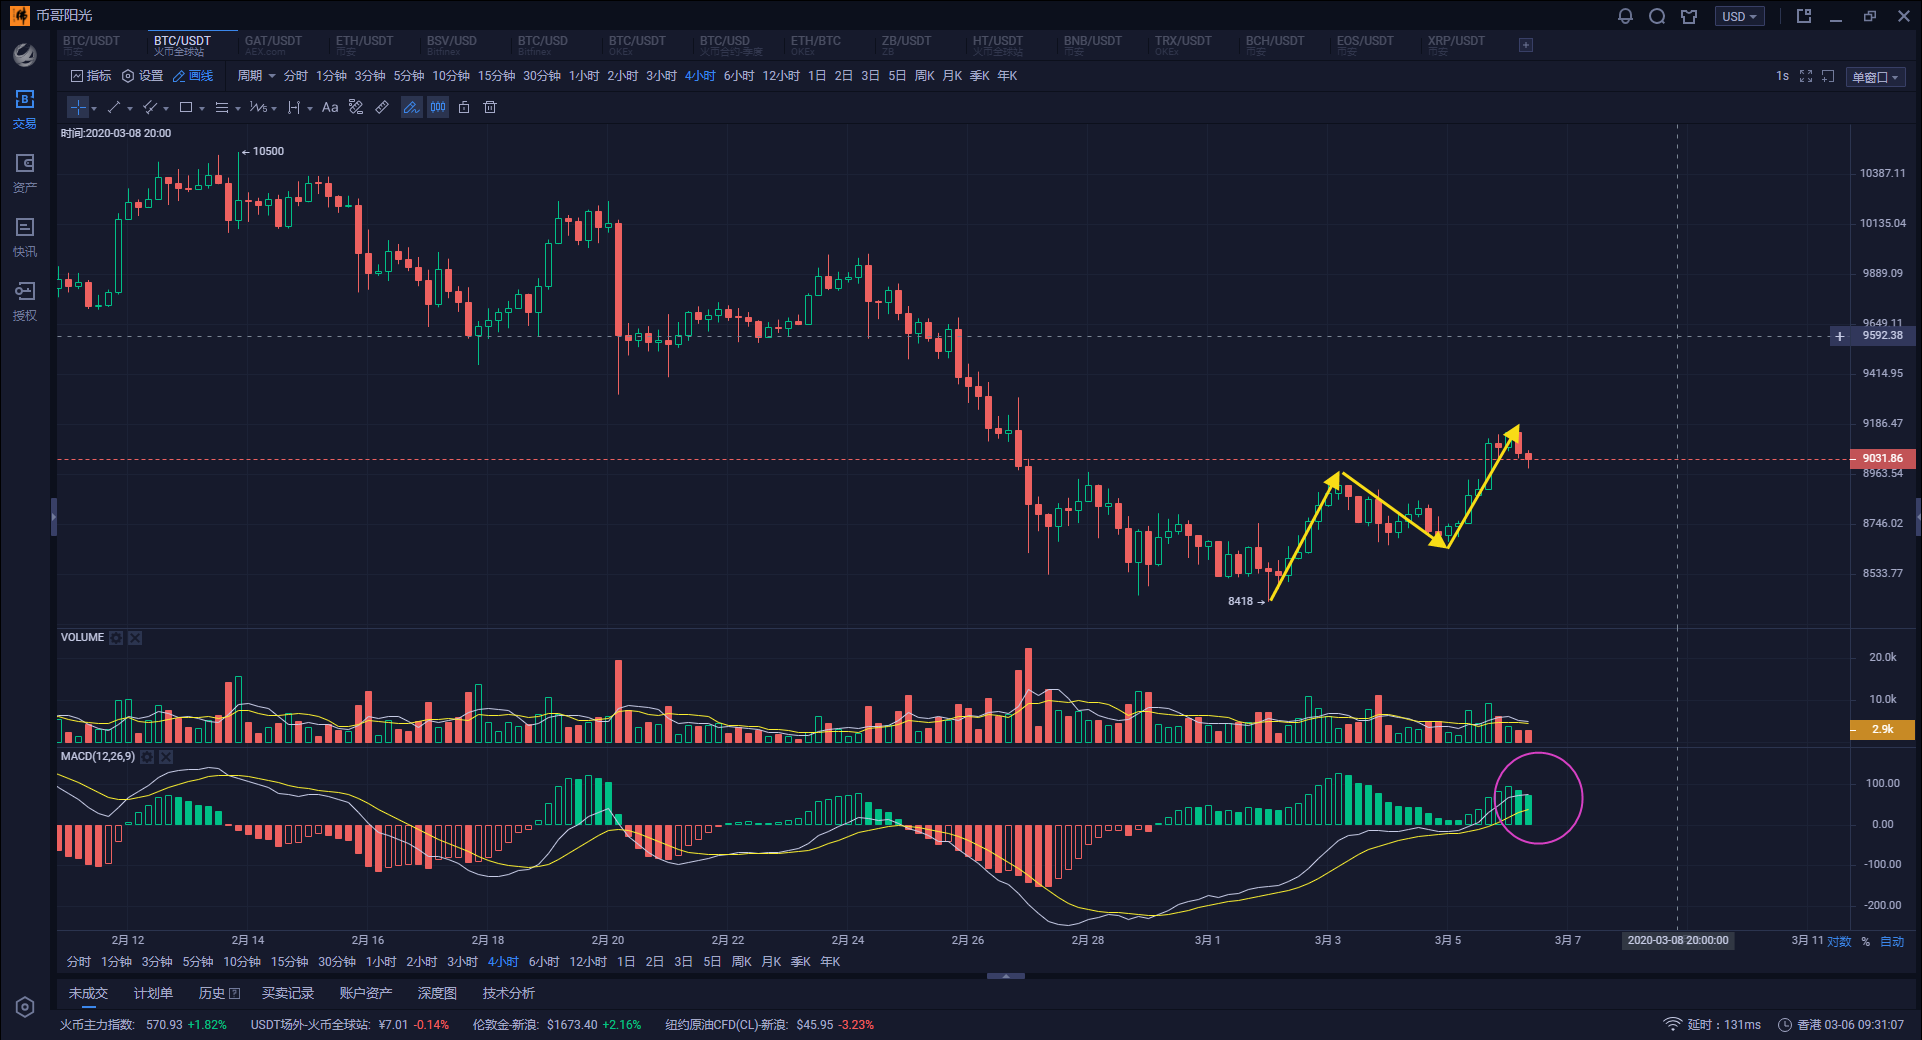Close the VOLUME indicator panel

[x=135, y=638]
